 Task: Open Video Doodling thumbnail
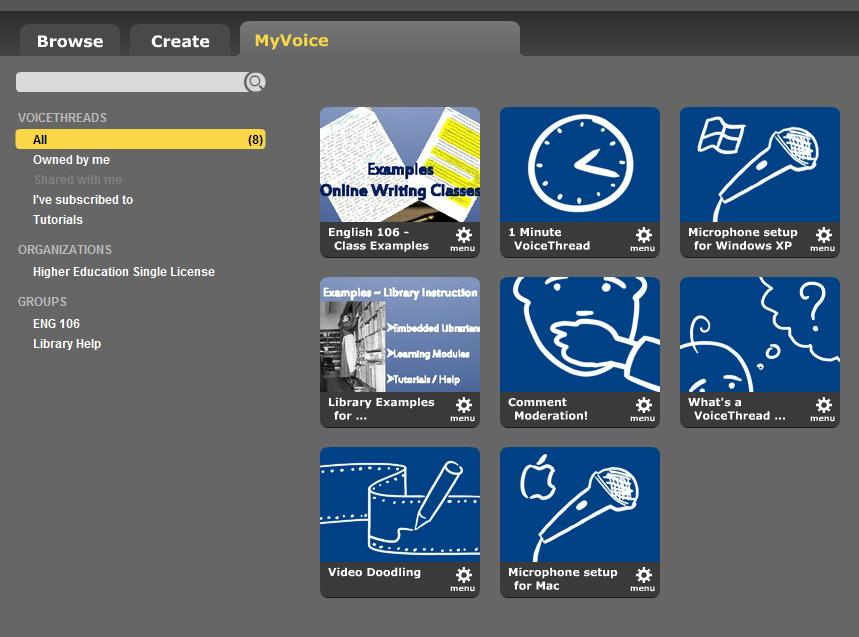click(400, 504)
